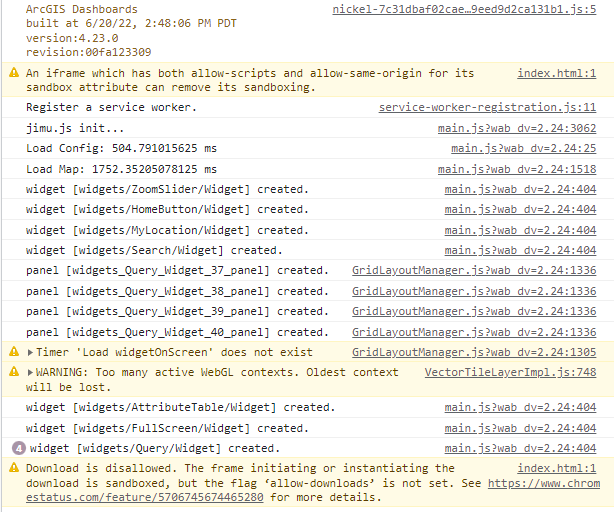Expand the Timer 'Load widgetOnScreen' message

[x=31, y=352]
